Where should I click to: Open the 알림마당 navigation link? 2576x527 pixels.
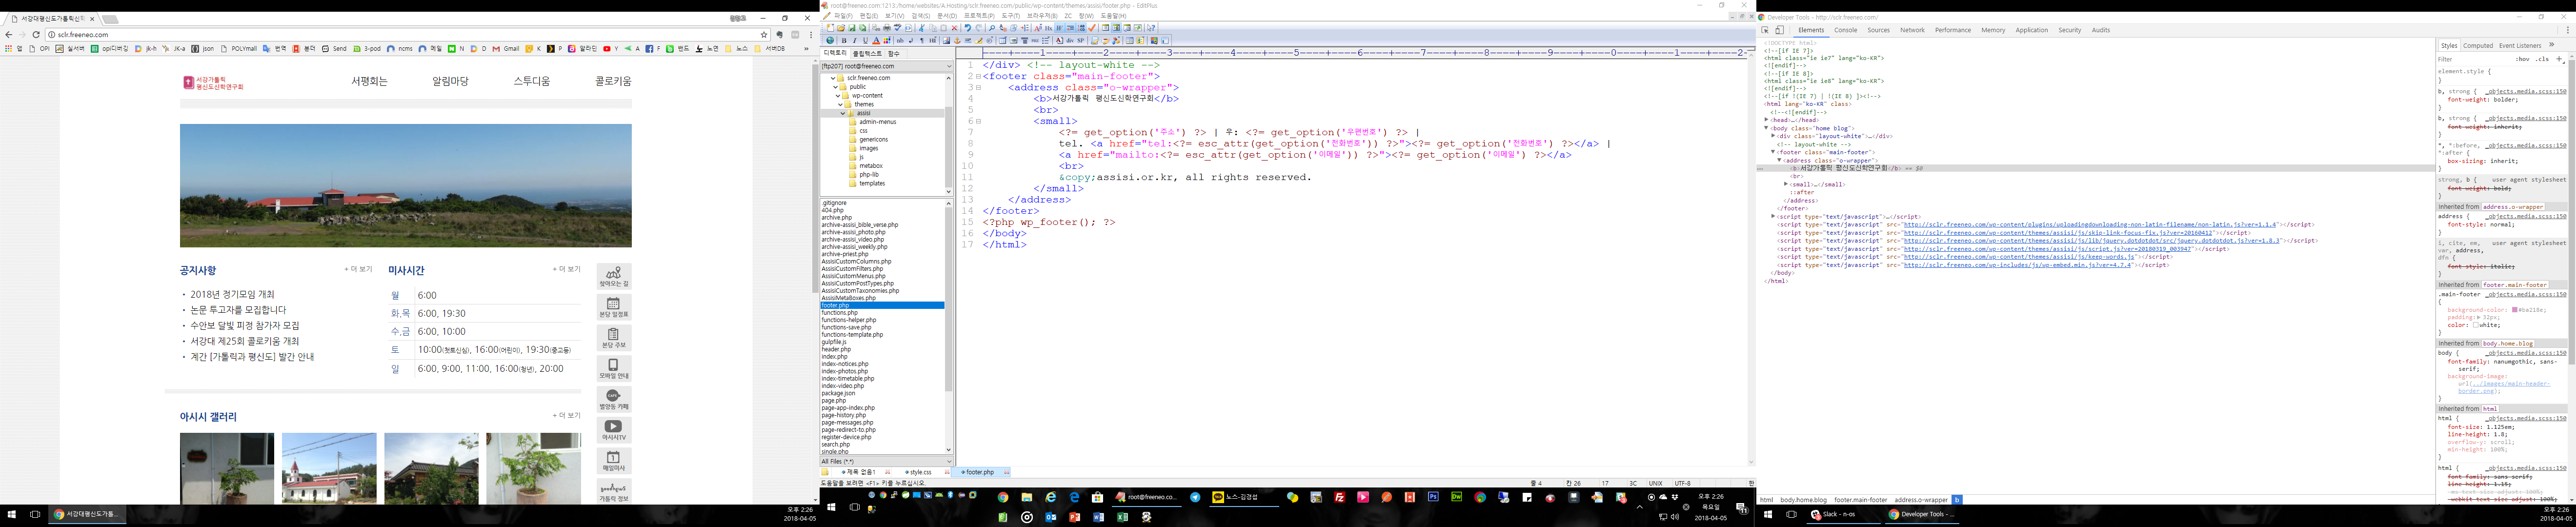click(450, 82)
